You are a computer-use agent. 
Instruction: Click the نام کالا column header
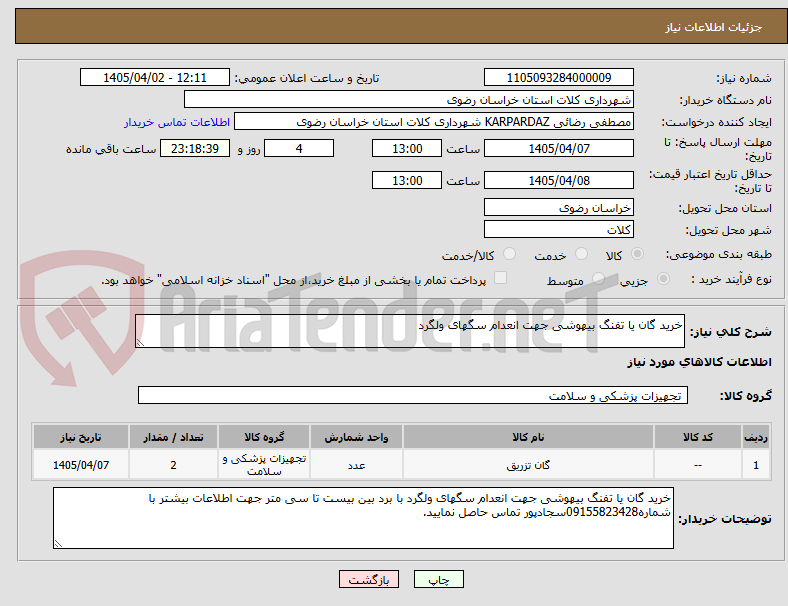(x=528, y=437)
